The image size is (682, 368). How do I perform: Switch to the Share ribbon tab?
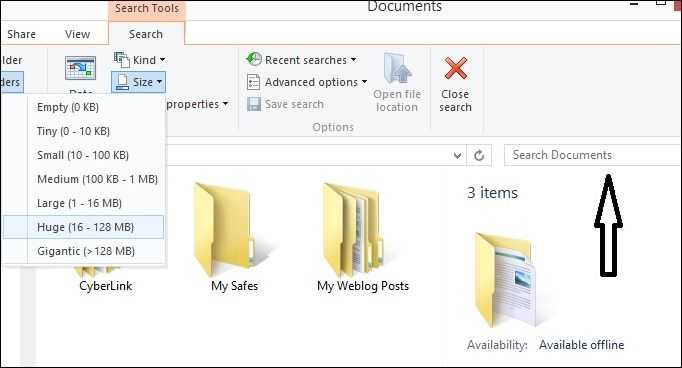[21, 34]
